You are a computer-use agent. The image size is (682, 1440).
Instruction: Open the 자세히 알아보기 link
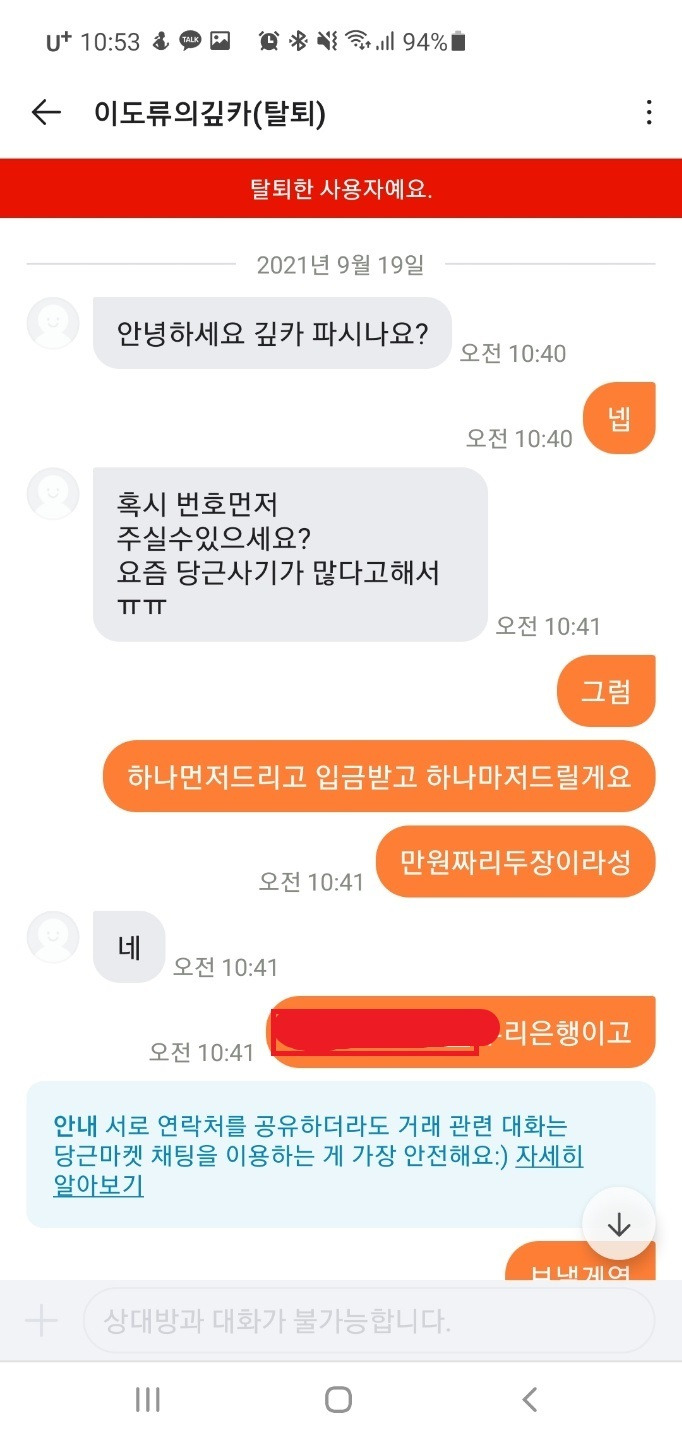coord(318,1172)
